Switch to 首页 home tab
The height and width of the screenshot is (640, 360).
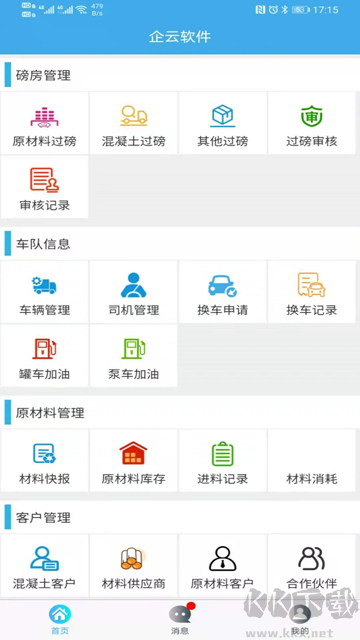pos(60,620)
